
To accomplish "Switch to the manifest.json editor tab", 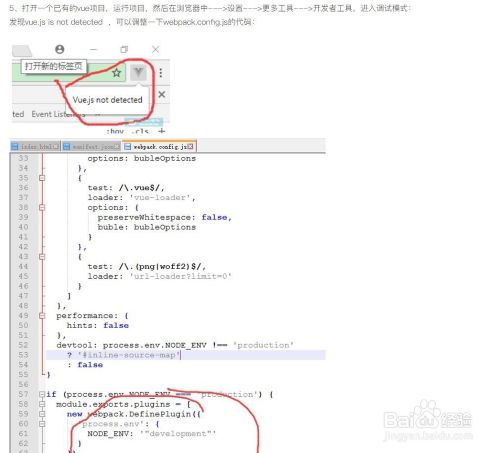I will point(92,146).
